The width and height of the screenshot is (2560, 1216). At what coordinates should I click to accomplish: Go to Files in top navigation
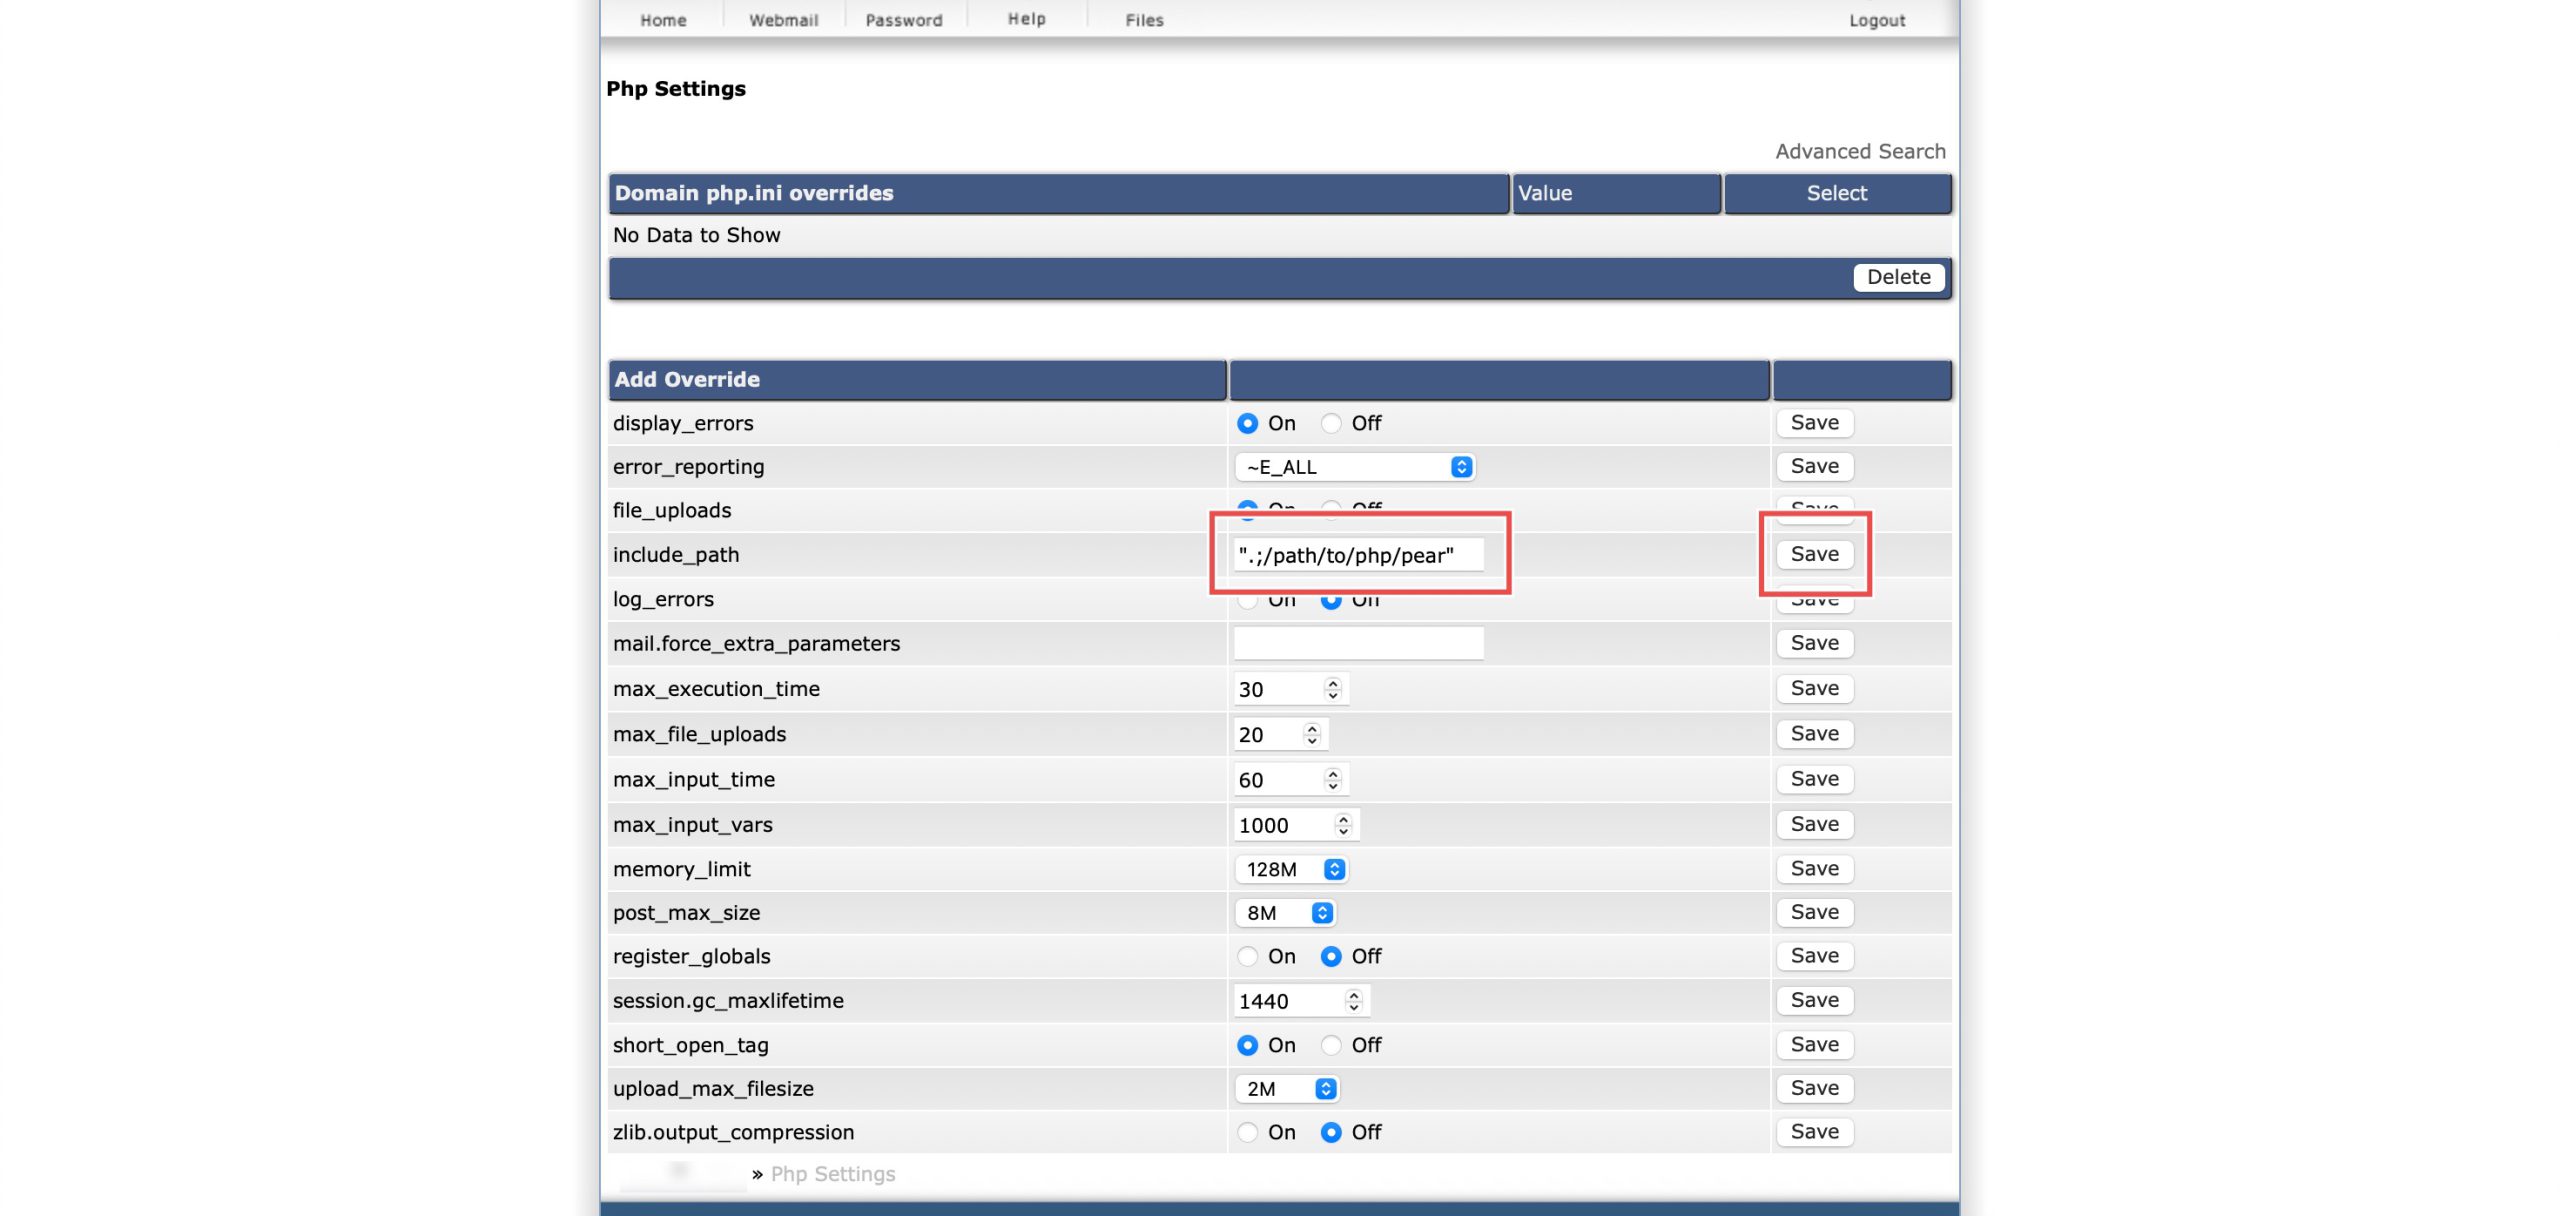[x=1144, y=20]
